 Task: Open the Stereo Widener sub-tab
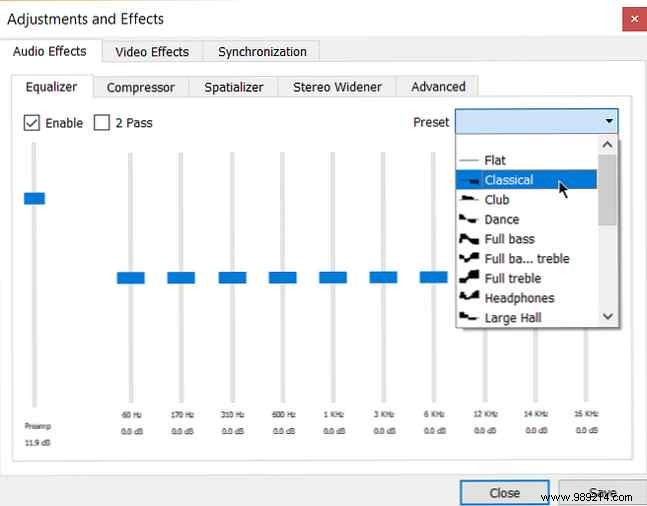(x=337, y=87)
